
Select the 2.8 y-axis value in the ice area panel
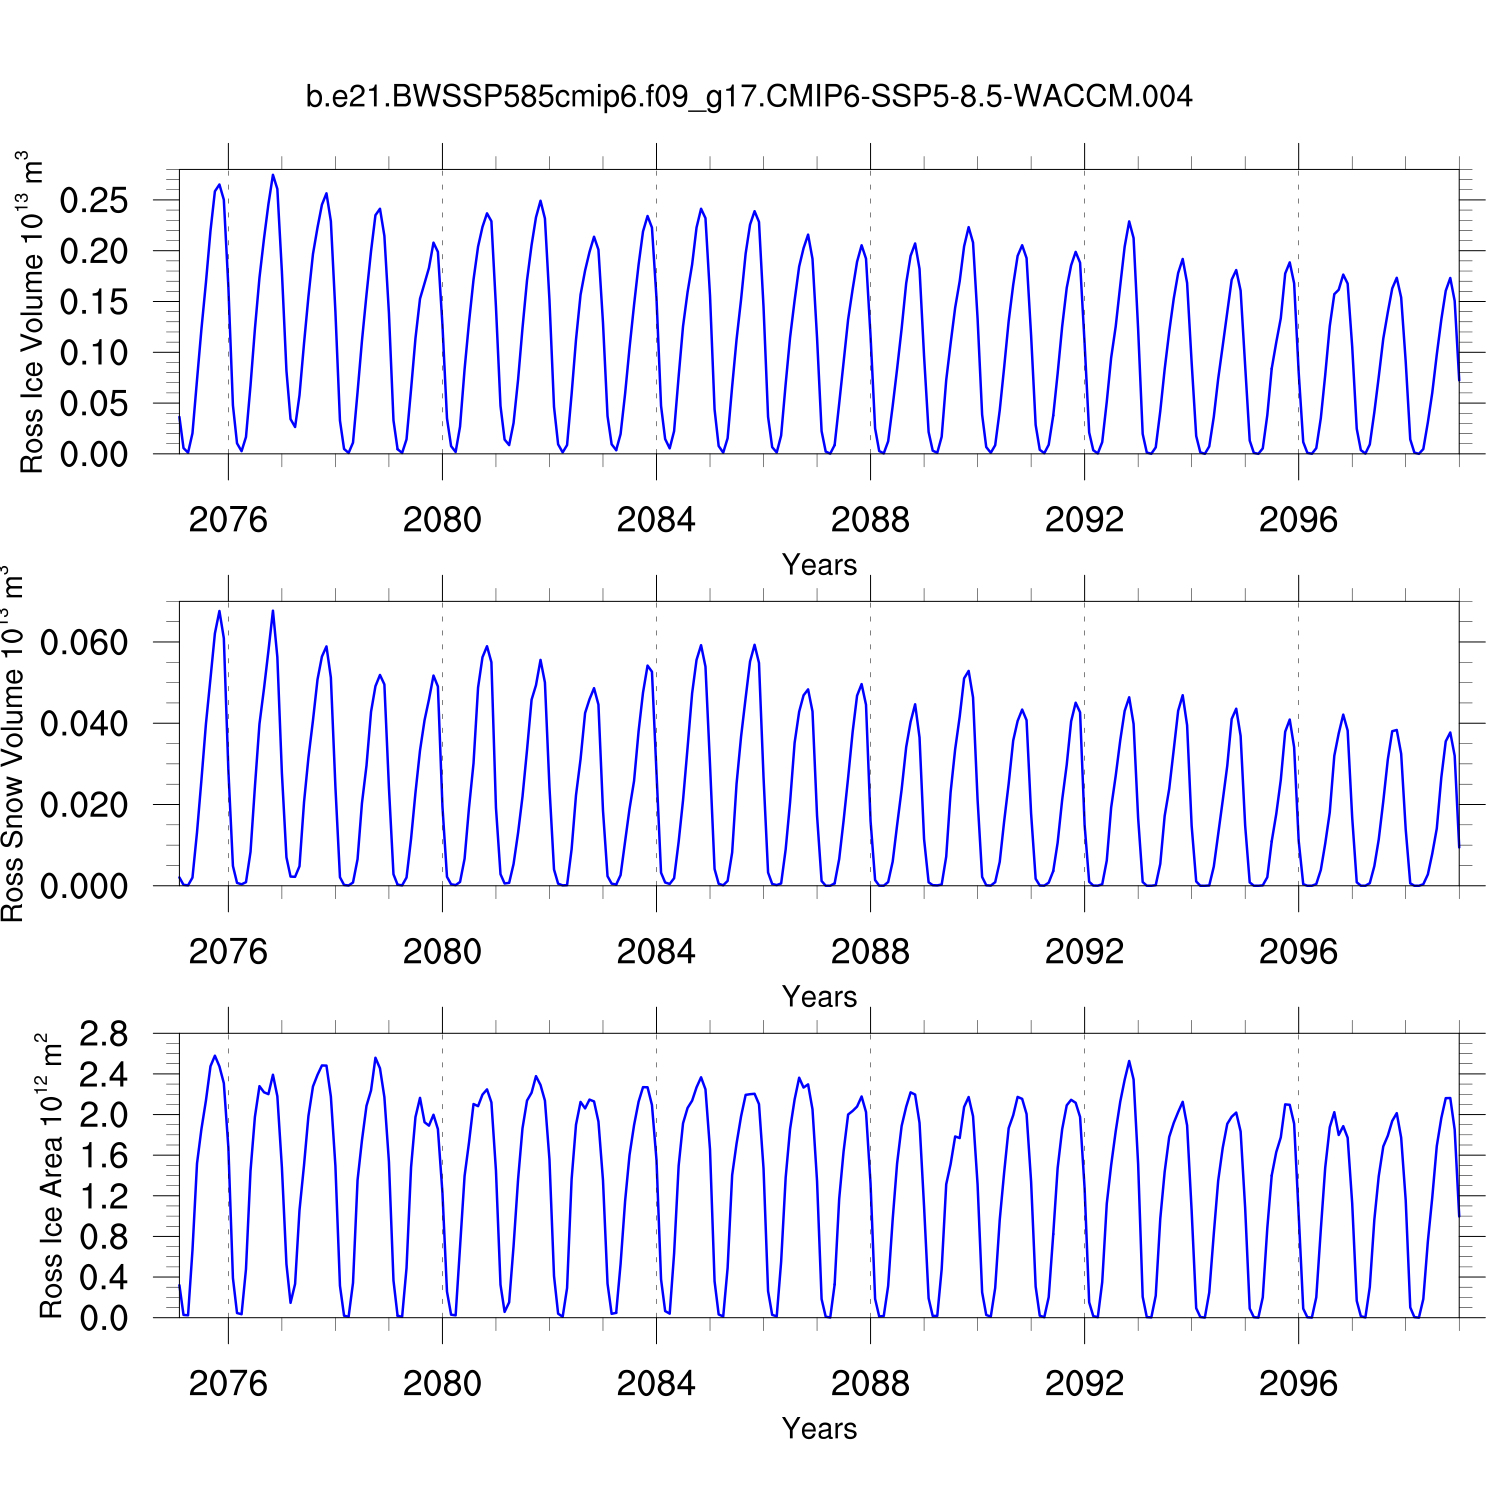pyautogui.click(x=104, y=1034)
